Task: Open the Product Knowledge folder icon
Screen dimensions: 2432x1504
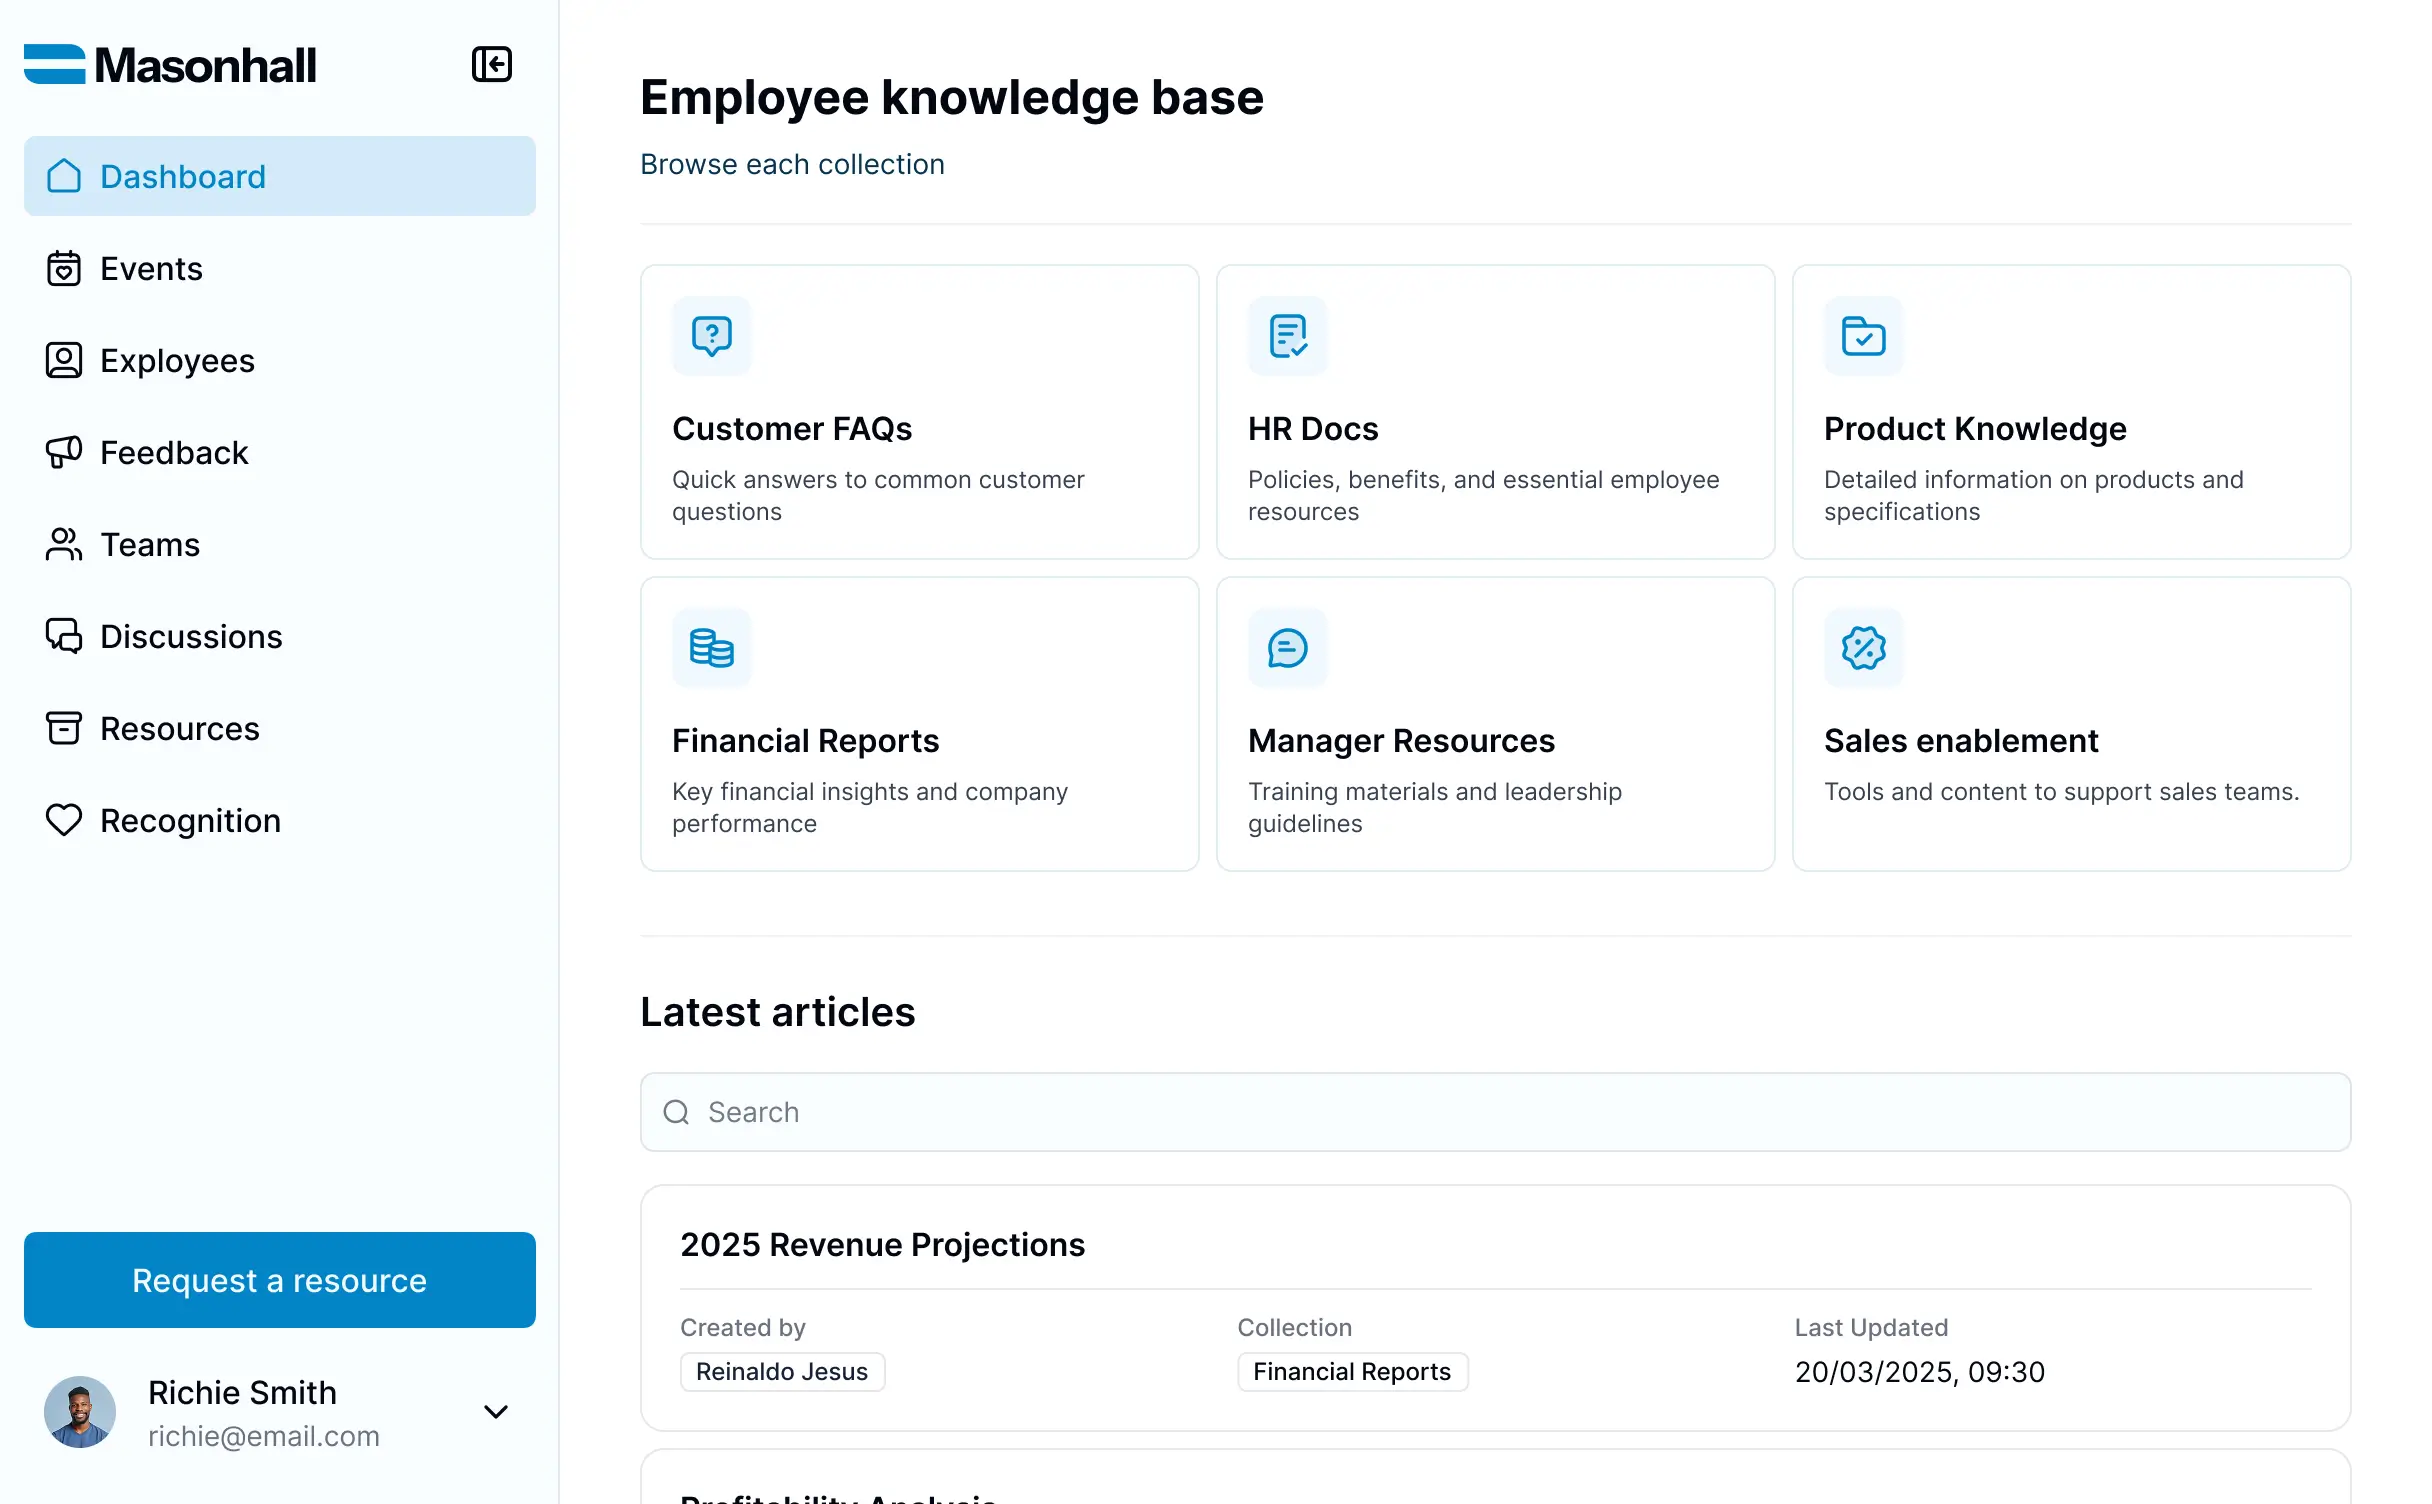Action: (1862, 336)
